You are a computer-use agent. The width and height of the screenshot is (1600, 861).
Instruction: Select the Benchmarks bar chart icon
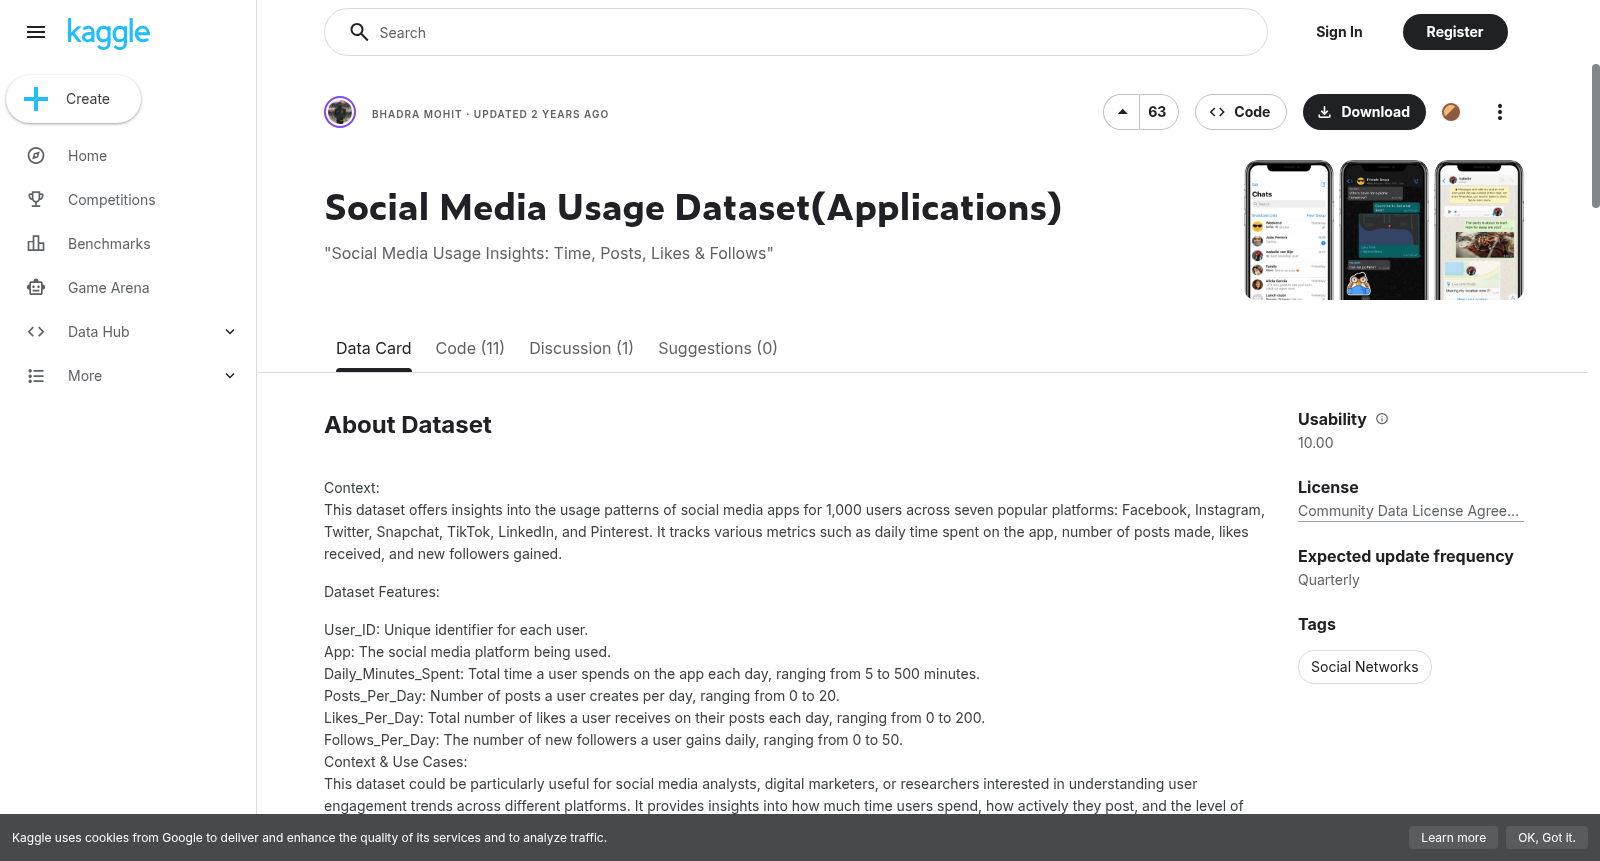(x=36, y=244)
